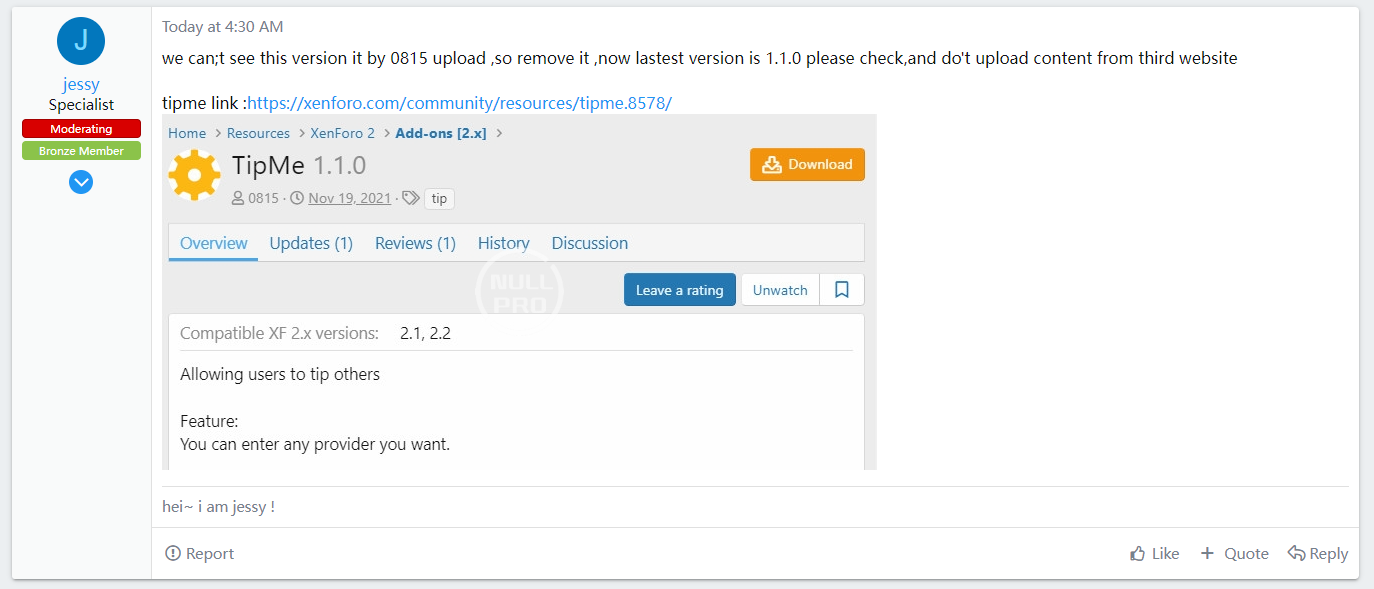Click 'You can enter any provider you want.' text
This screenshot has height=589, width=1374.
tap(315, 444)
